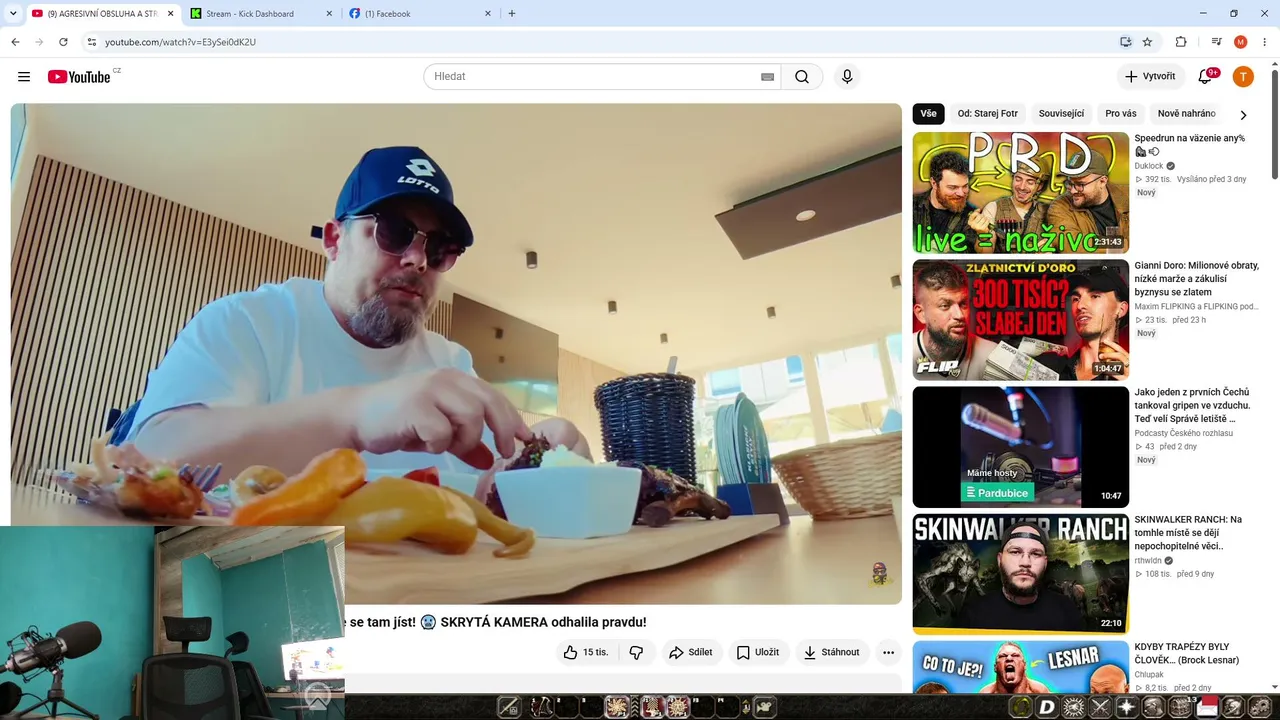This screenshot has height=720, width=1280.
Task: Select the Související filter chip
Action: click(x=1061, y=114)
